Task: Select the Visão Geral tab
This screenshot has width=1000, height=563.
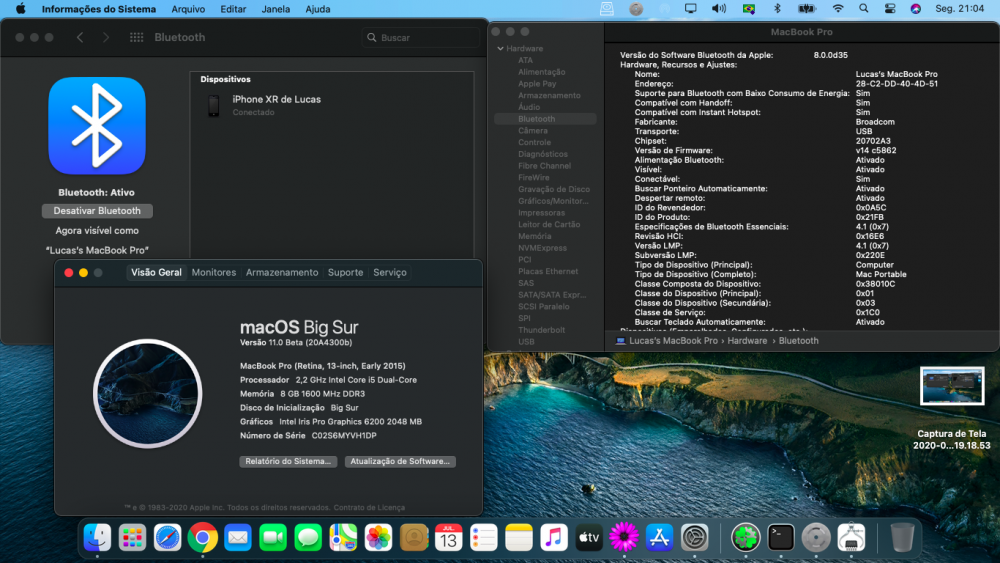Action: coord(156,272)
